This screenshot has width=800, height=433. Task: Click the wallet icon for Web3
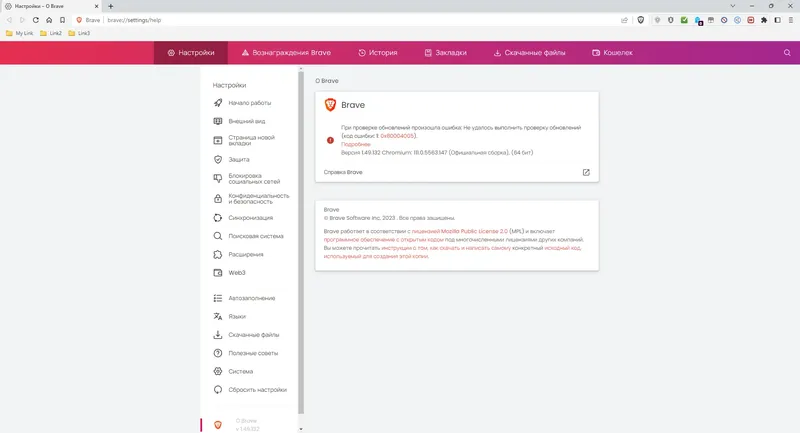click(218, 273)
